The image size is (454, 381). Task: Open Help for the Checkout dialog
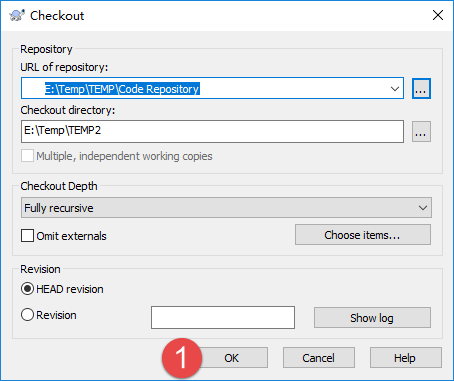pos(406,358)
